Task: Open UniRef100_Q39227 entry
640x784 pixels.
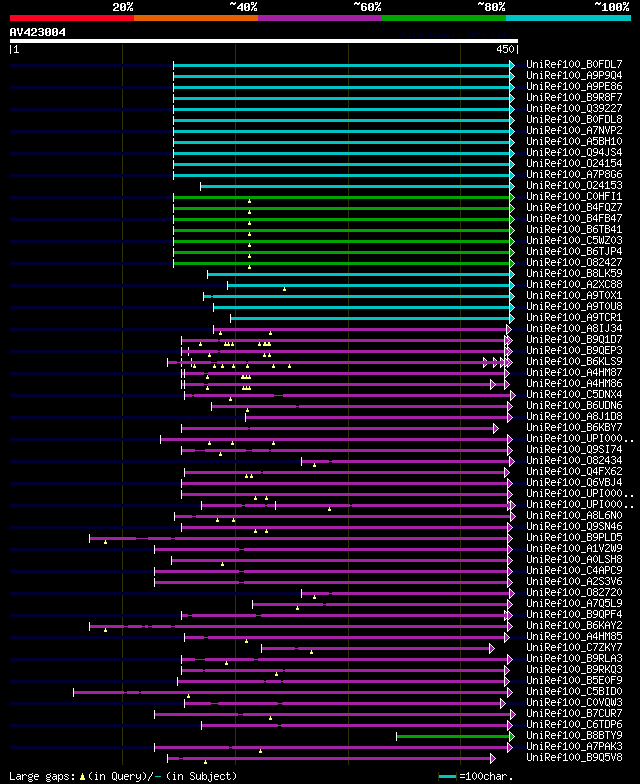Action: point(574,108)
